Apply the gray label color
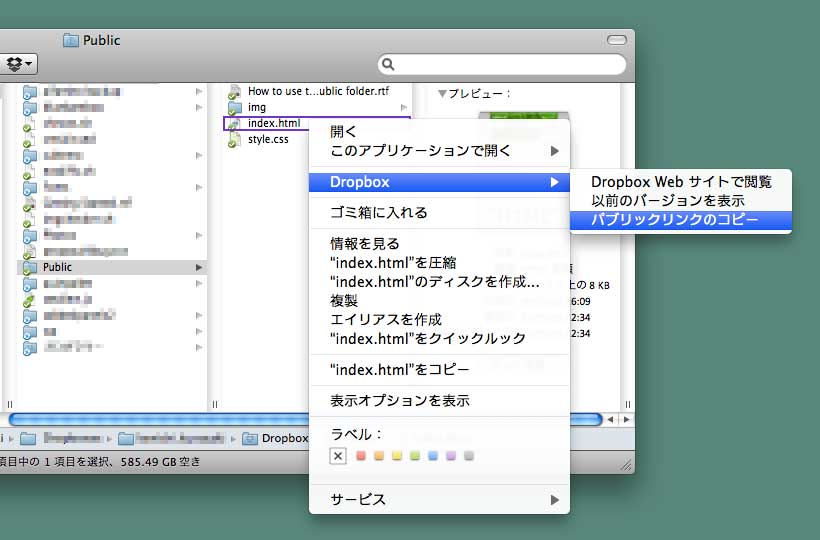Viewport: 820px width, 540px height. click(x=469, y=456)
